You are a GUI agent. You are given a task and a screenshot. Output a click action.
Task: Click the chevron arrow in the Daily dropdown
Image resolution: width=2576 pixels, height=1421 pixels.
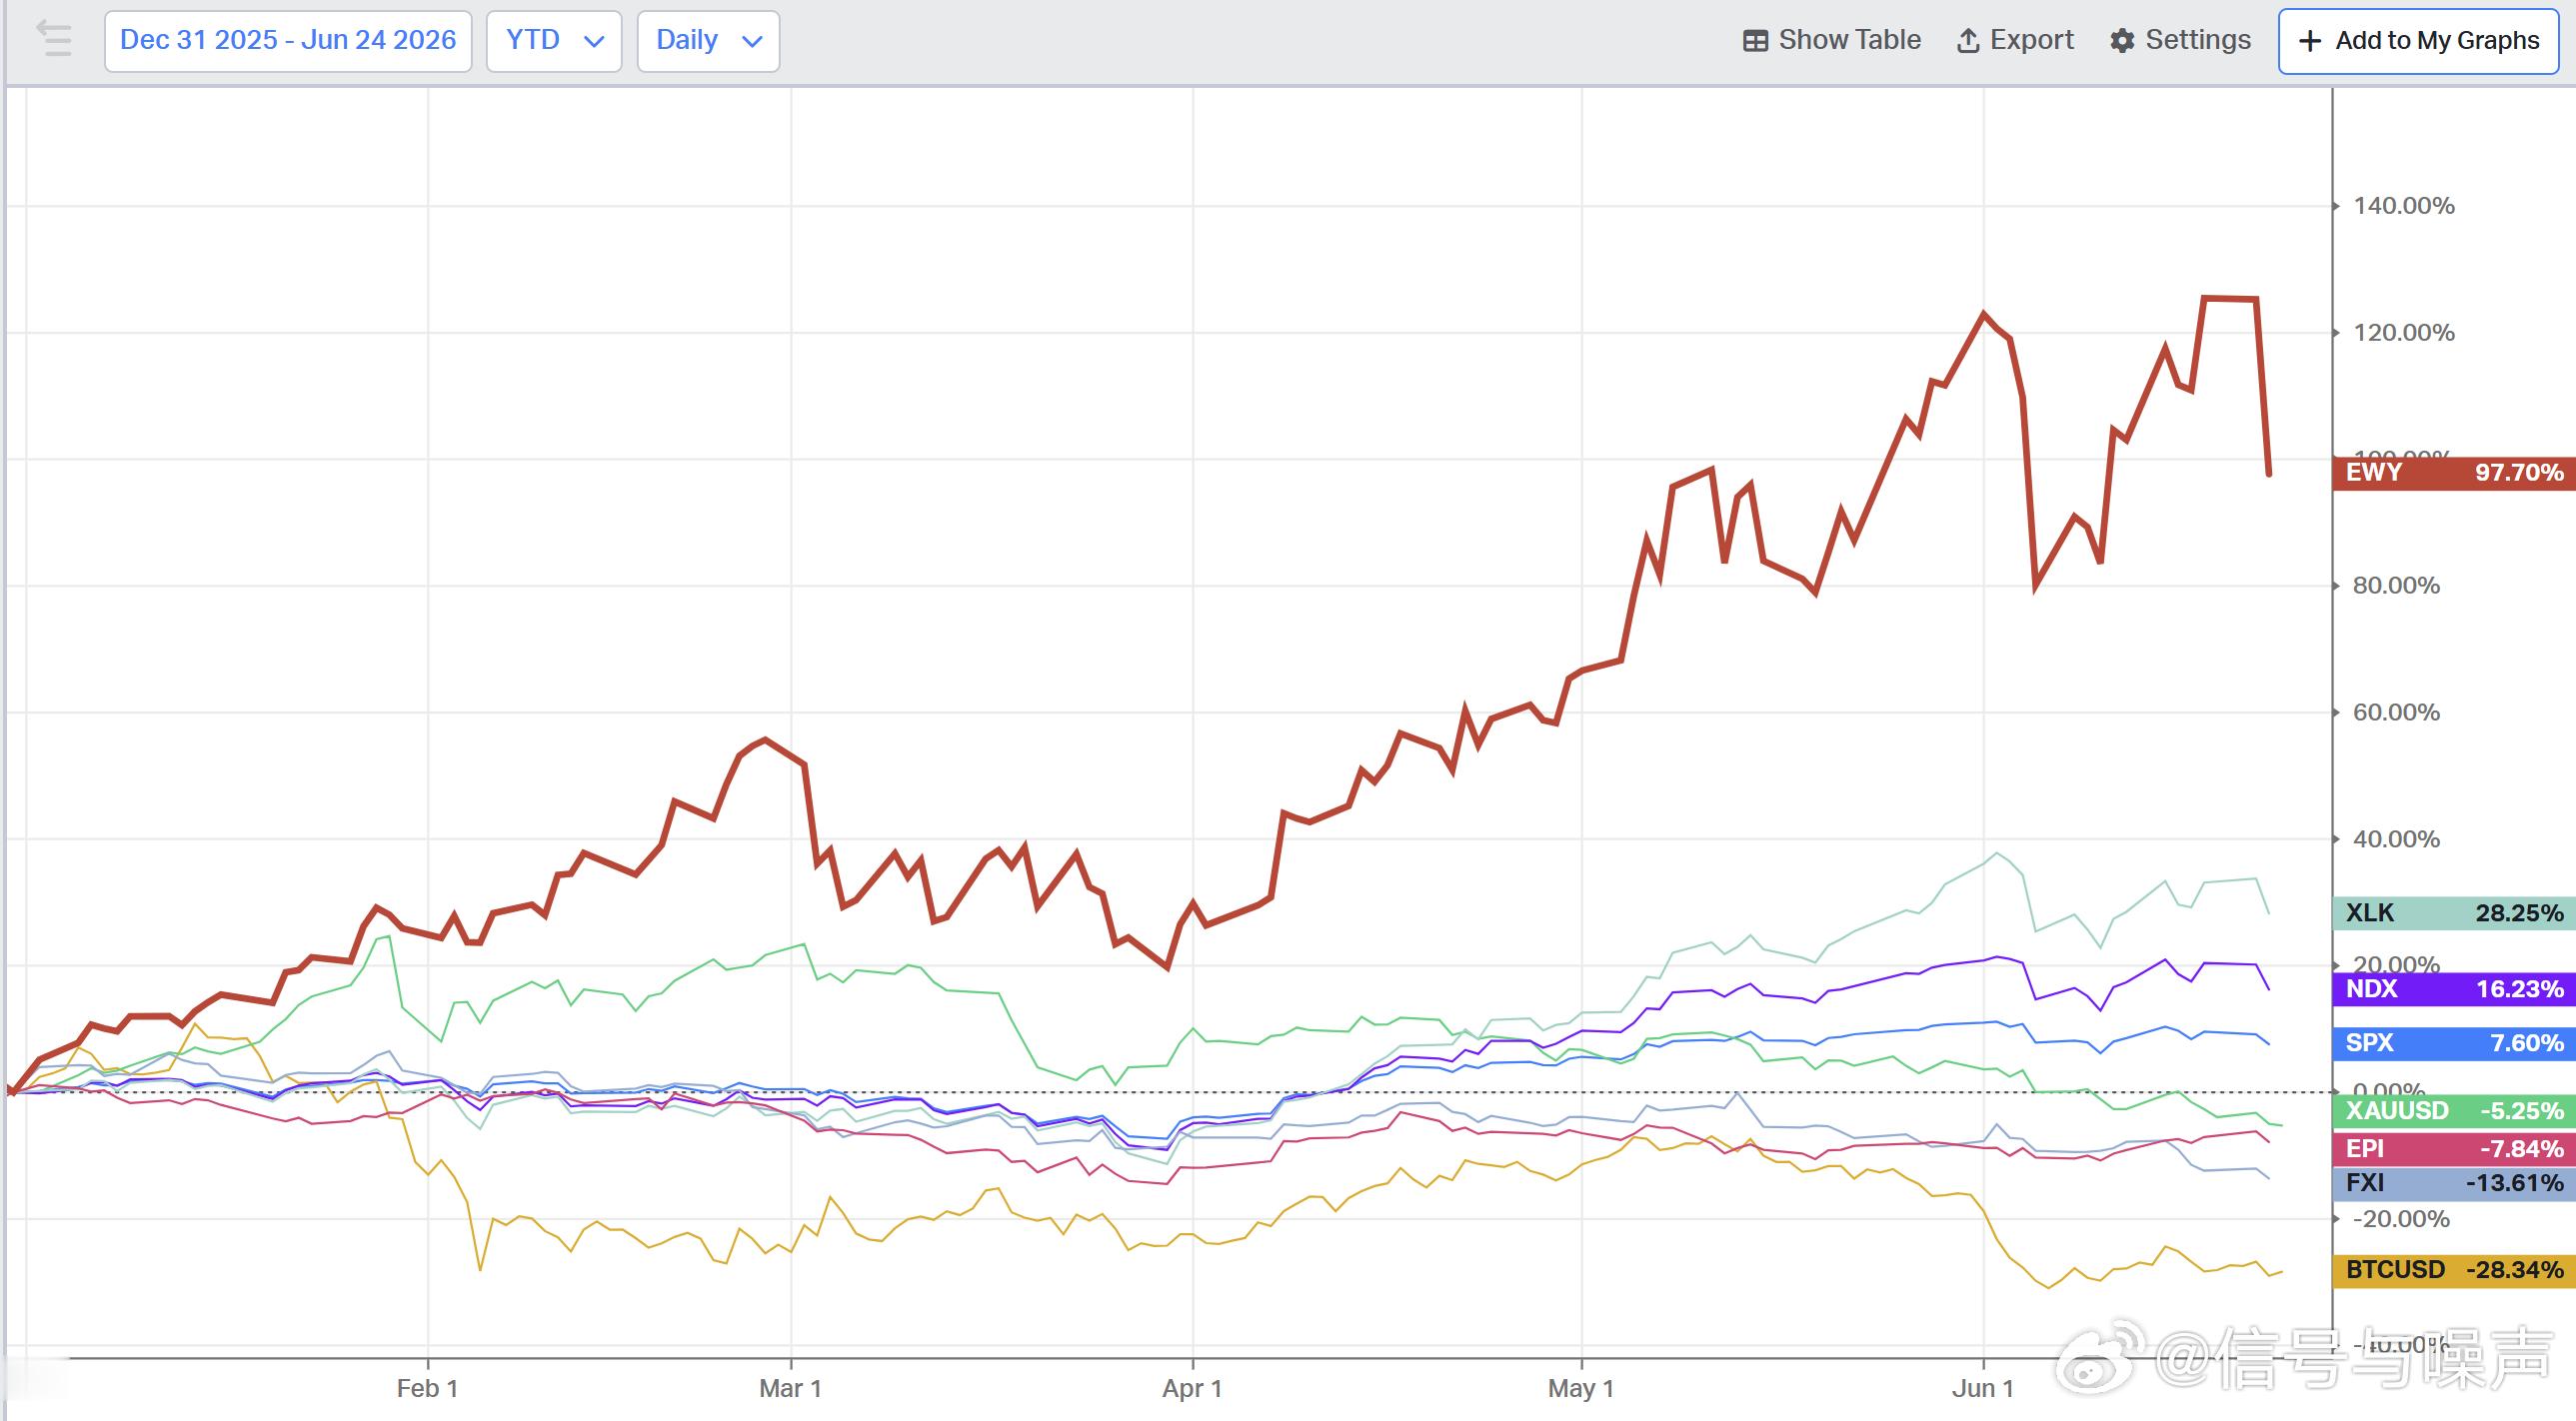tap(752, 42)
